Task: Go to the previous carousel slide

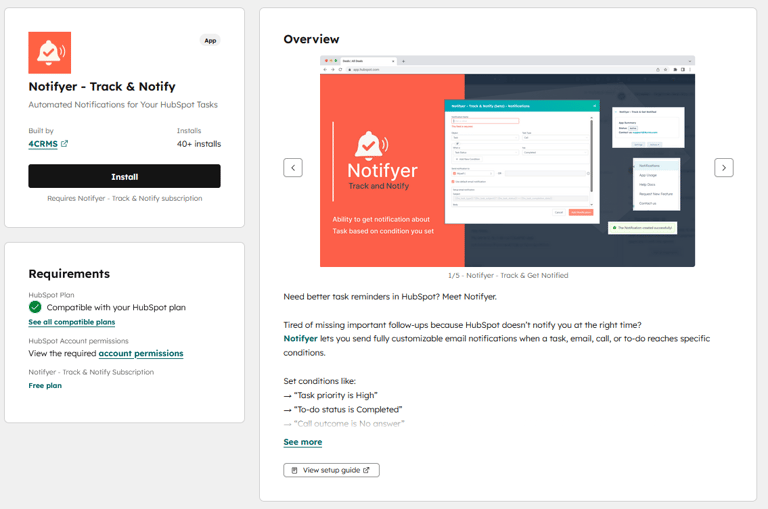Action: (293, 168)
